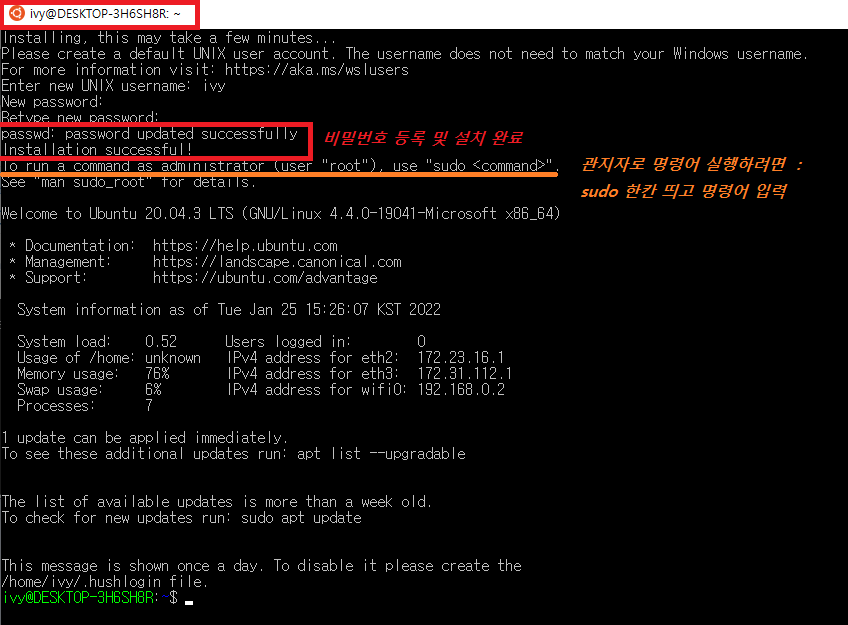
Task: Click 'Installing, this may take a few minutes' line
Action: 169,38
